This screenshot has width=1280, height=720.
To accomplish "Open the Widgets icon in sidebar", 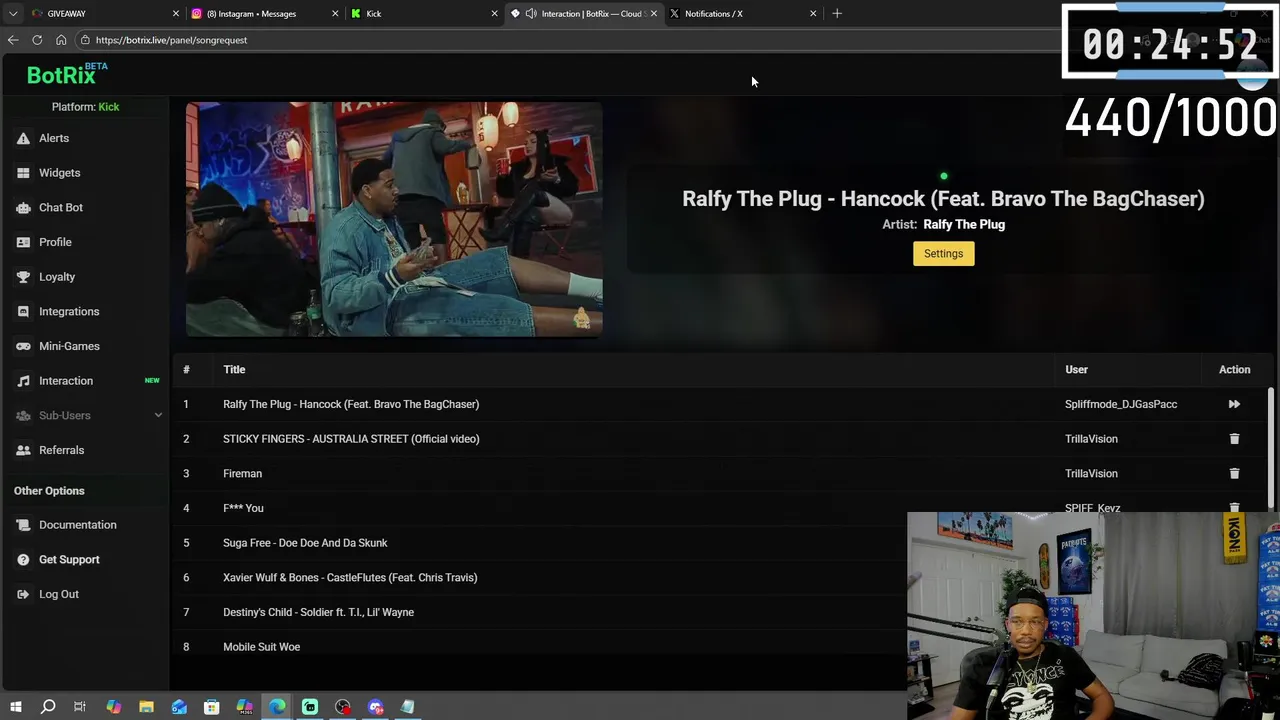I will (x=23, y=173).
